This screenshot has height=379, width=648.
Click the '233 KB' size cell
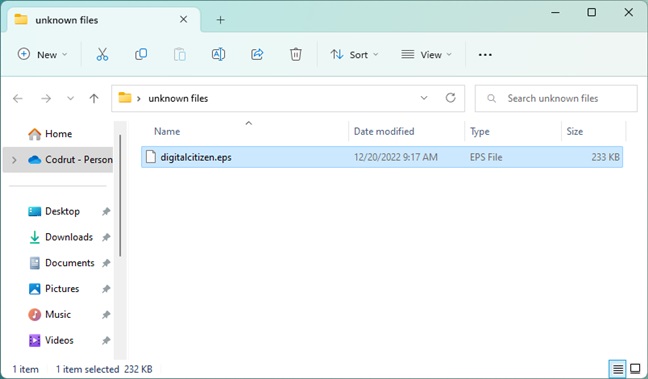pos(605,157)
